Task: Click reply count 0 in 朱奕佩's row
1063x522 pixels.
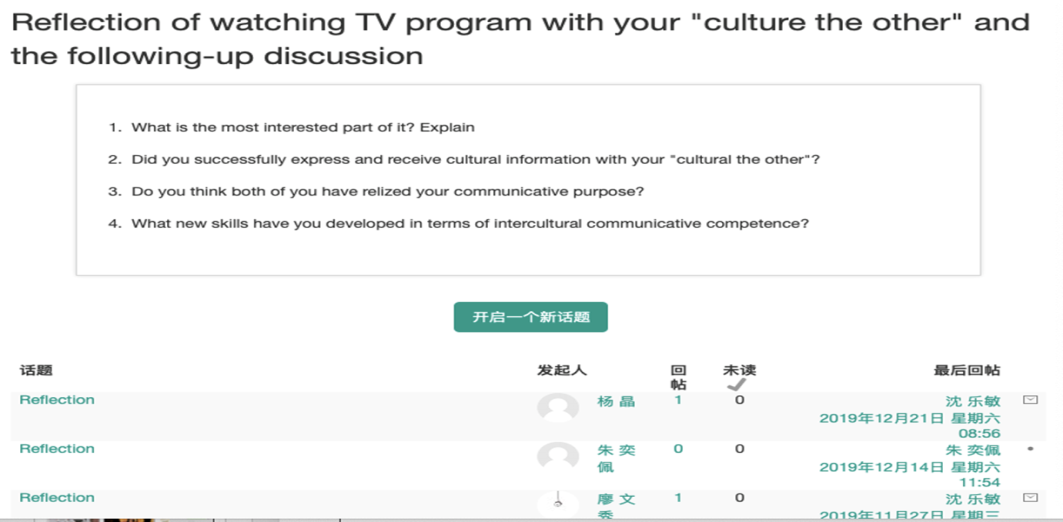Action: coord(678,449)
